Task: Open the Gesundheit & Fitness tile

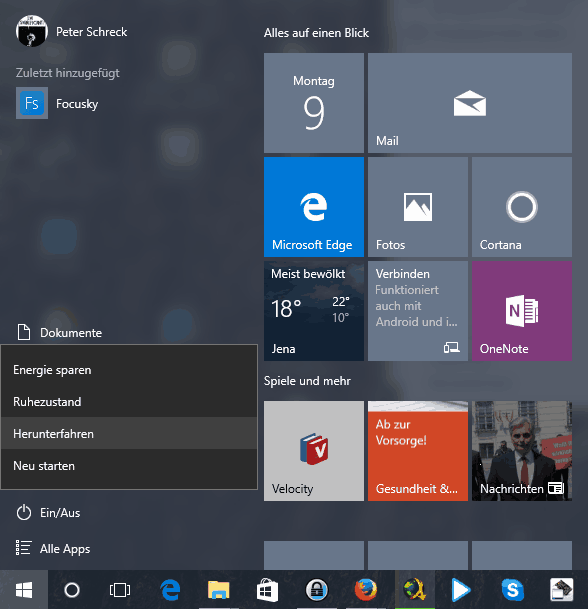Action: tap(418, 451)
